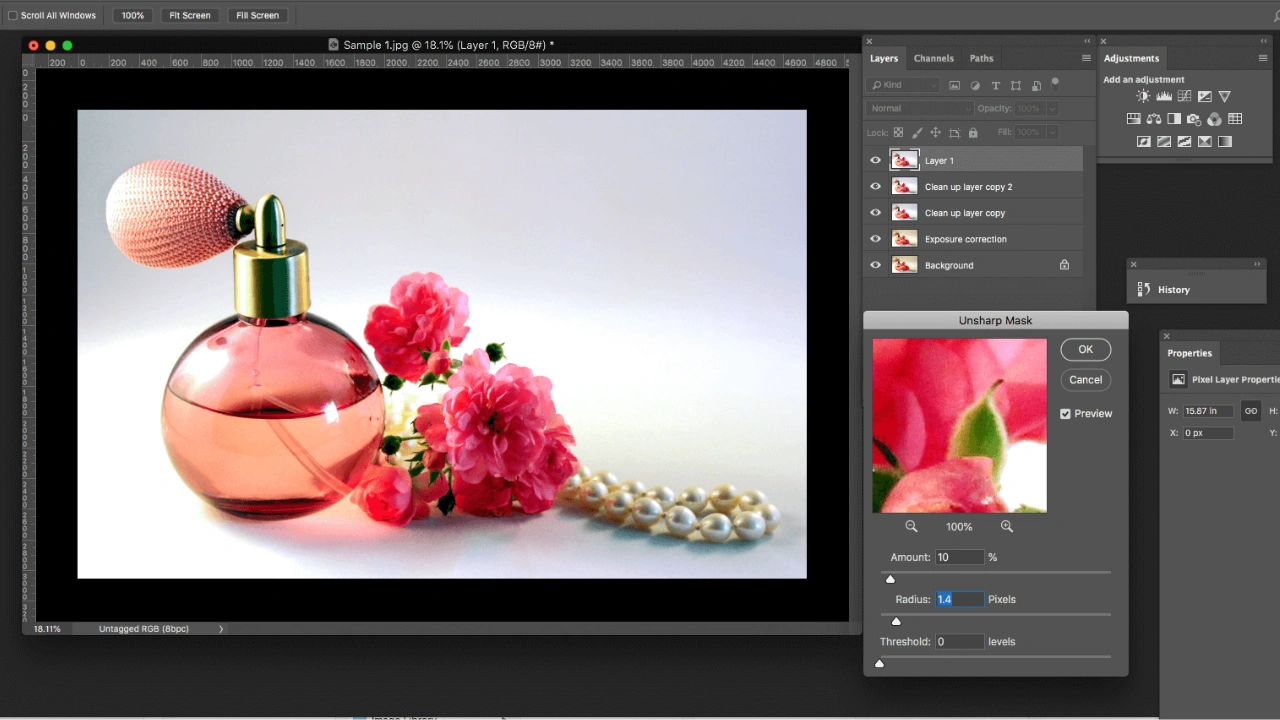Switch to the Channels tab
This screenshot has width=1280, height=720.
click(933, 58)
